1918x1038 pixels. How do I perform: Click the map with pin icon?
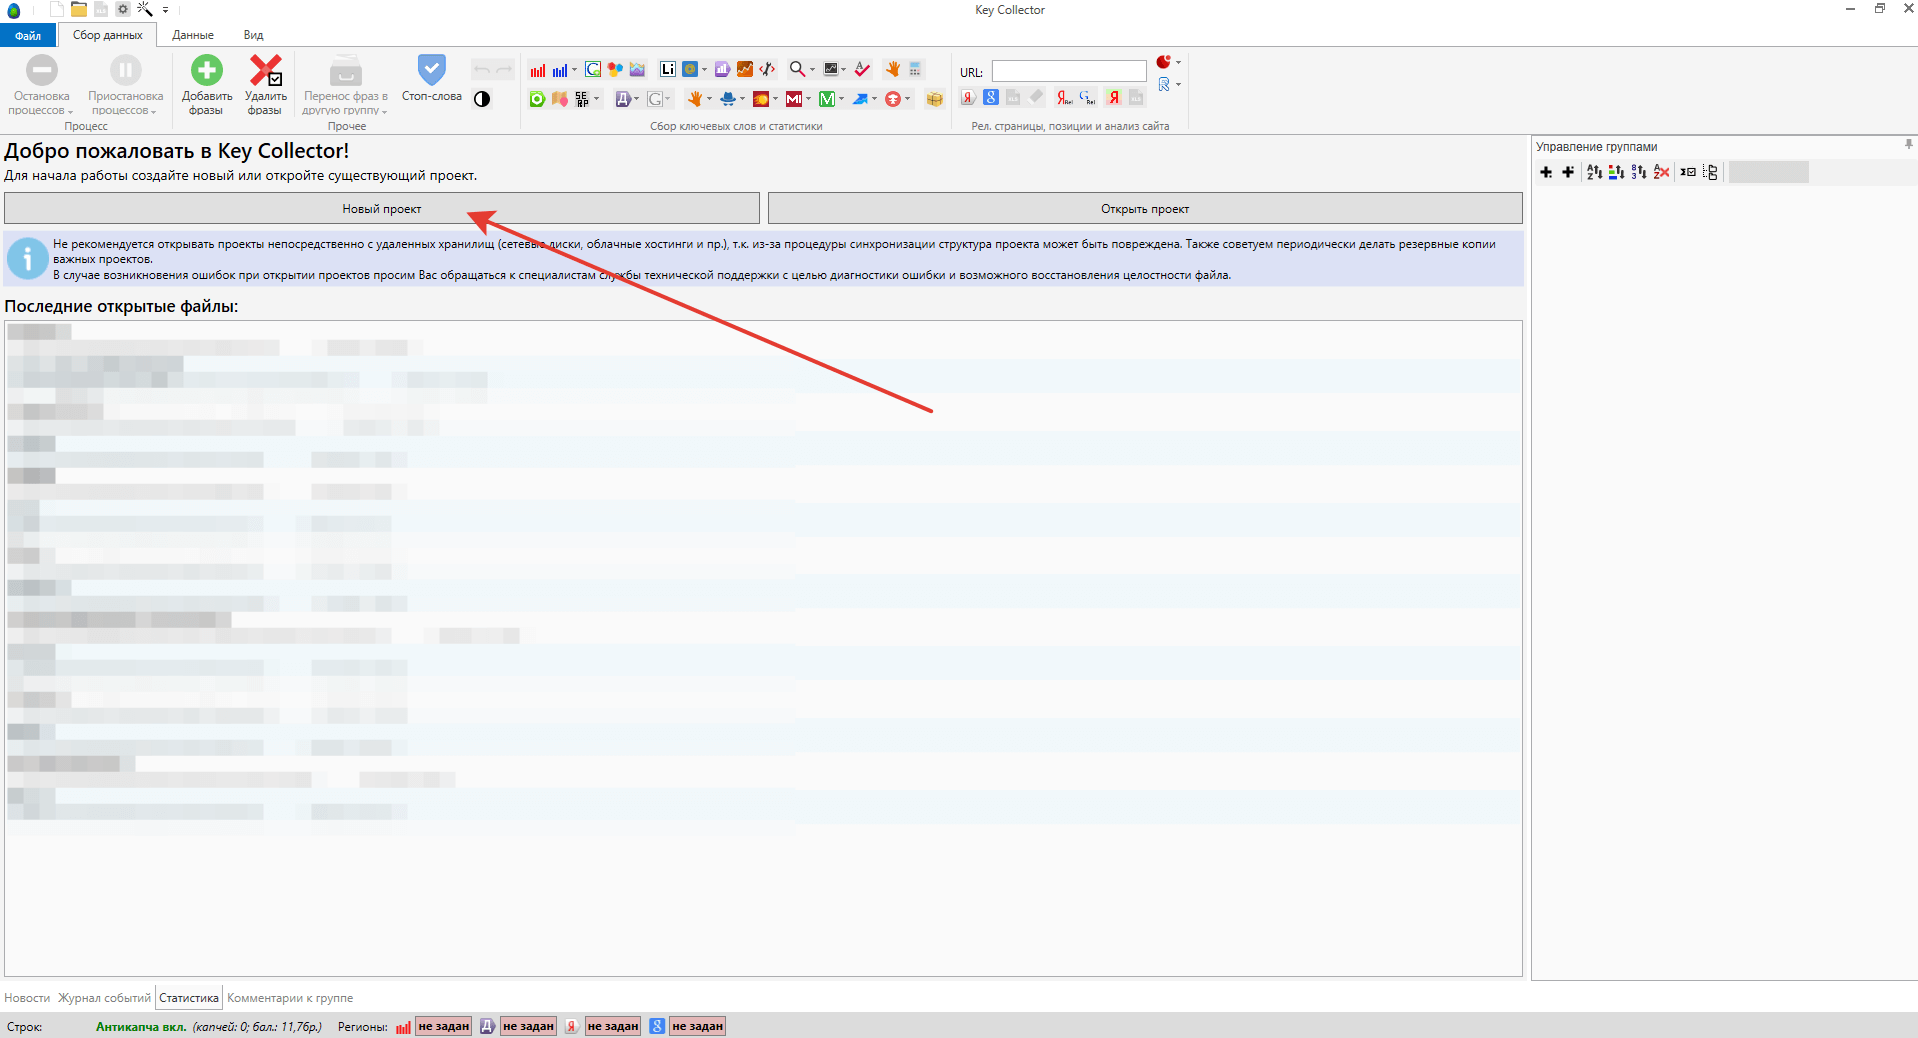[560, 99]
